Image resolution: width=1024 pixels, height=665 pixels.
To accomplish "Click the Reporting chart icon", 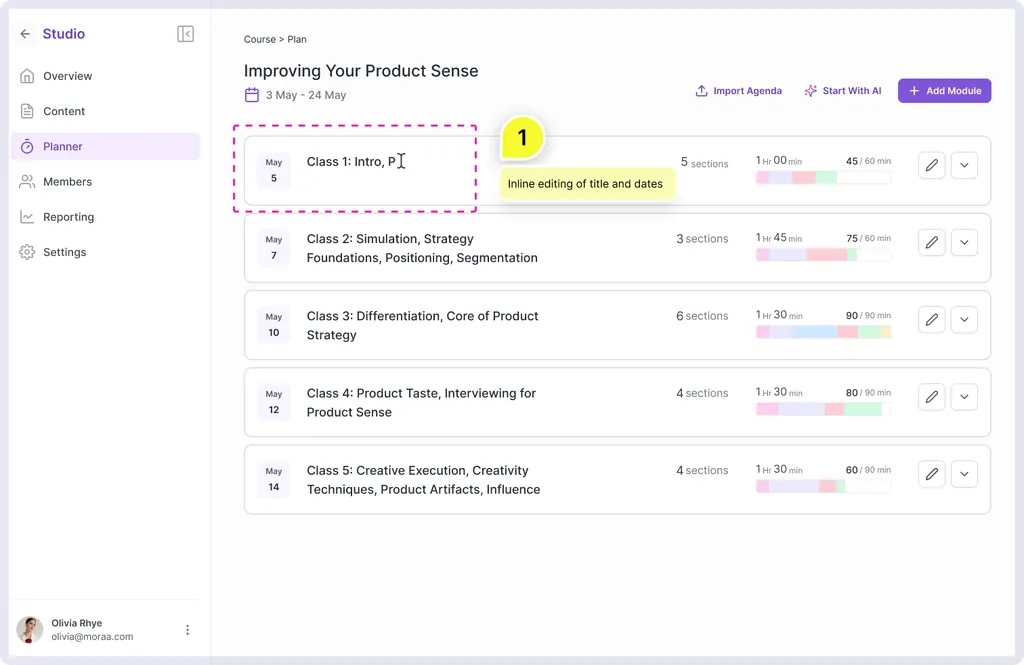I will [x=27, y=217].
